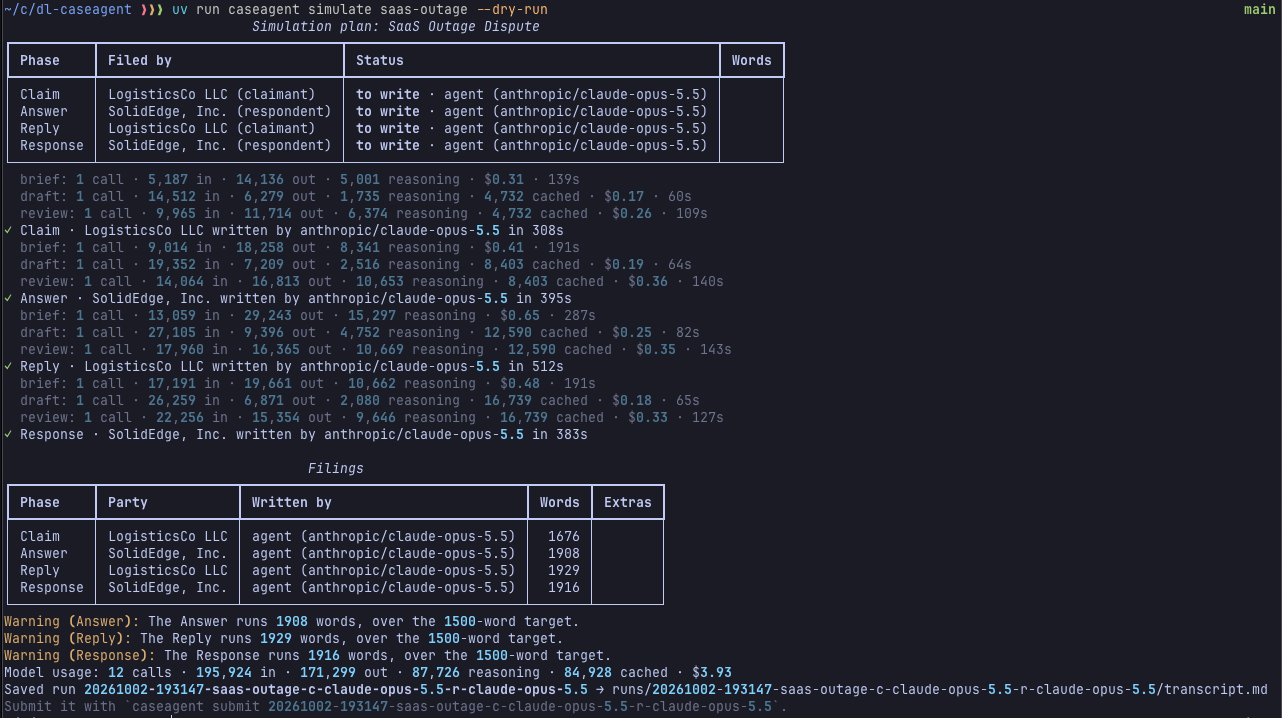The image size is (1282, 718).
Task: Click the 'Extras' column header
Action: (628, 502)
